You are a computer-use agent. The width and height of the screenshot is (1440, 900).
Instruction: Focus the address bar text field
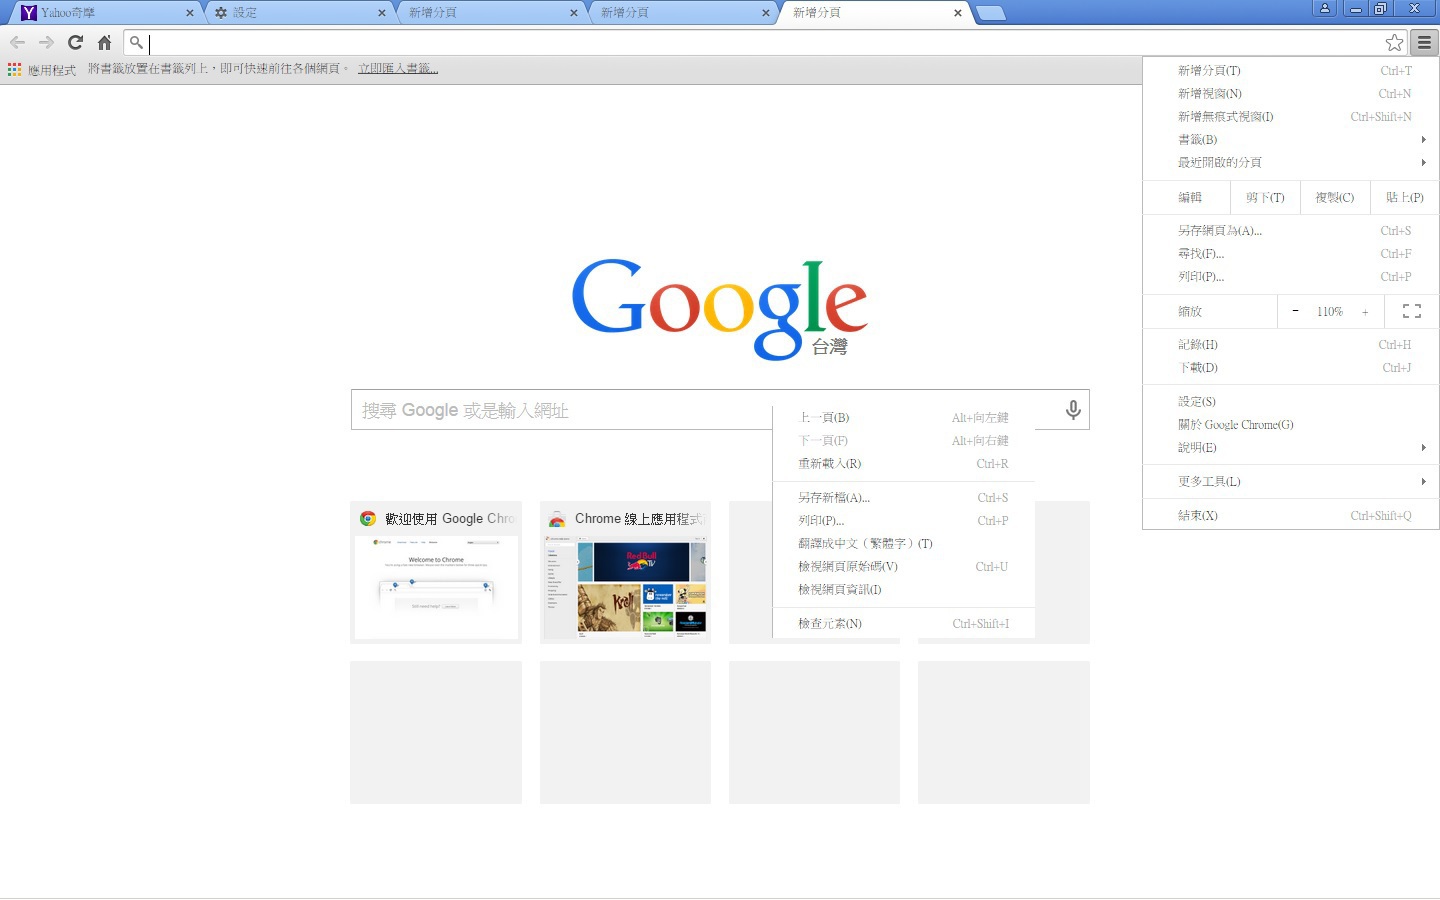(766, 42)
